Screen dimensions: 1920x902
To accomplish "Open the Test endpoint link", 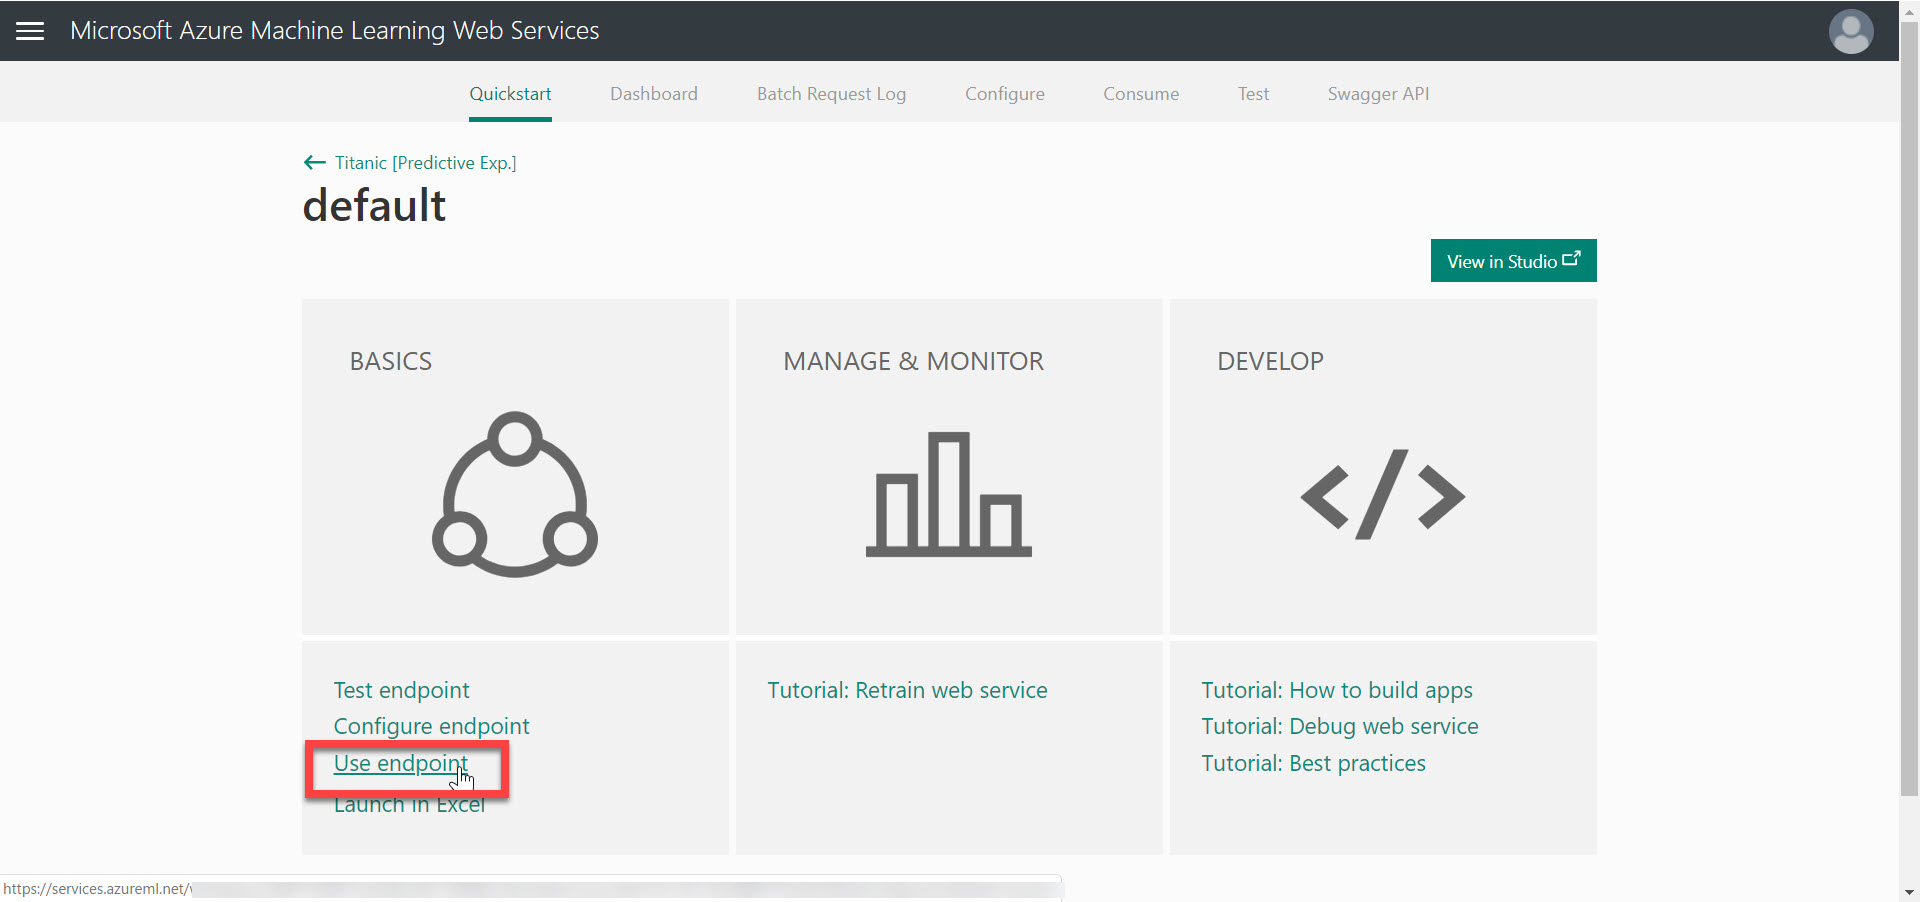I will [x=401, y=690].
